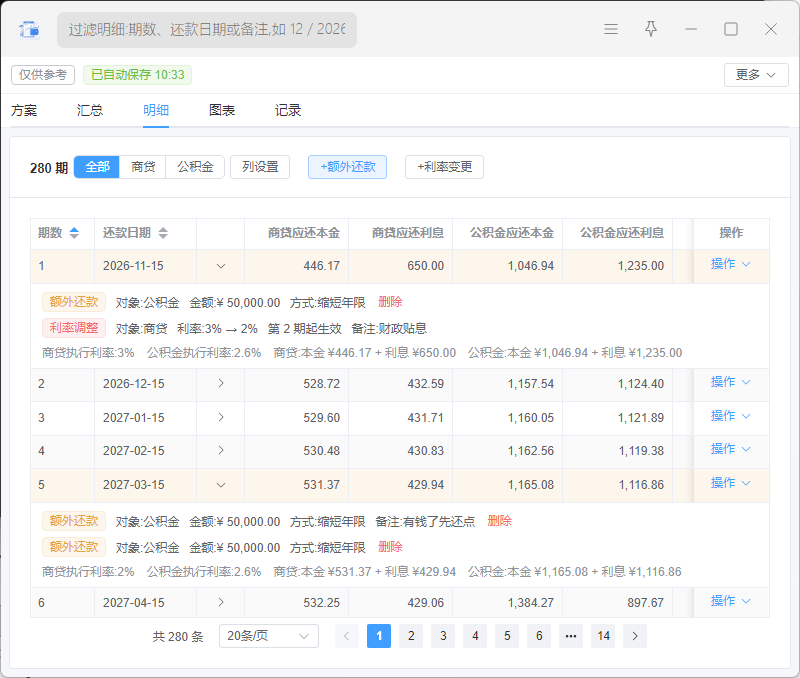Open 操作 menu for row 3

(x=731, y=416)
